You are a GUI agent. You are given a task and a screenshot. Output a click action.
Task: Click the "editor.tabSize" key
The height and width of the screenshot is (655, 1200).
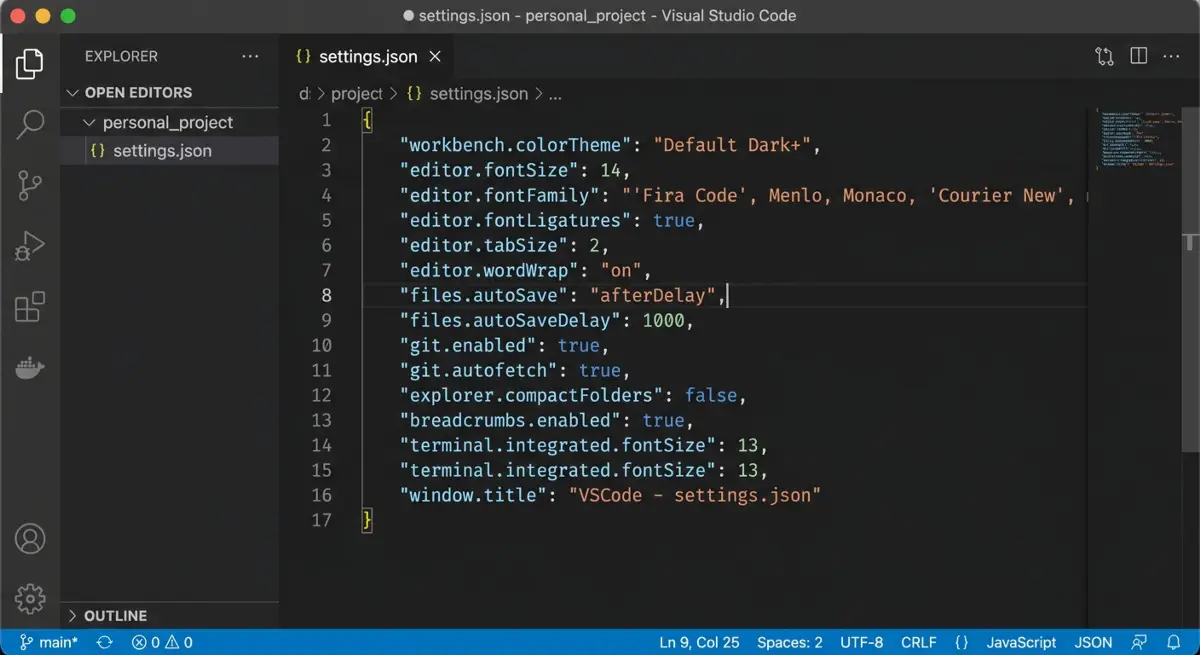[485, 245]
